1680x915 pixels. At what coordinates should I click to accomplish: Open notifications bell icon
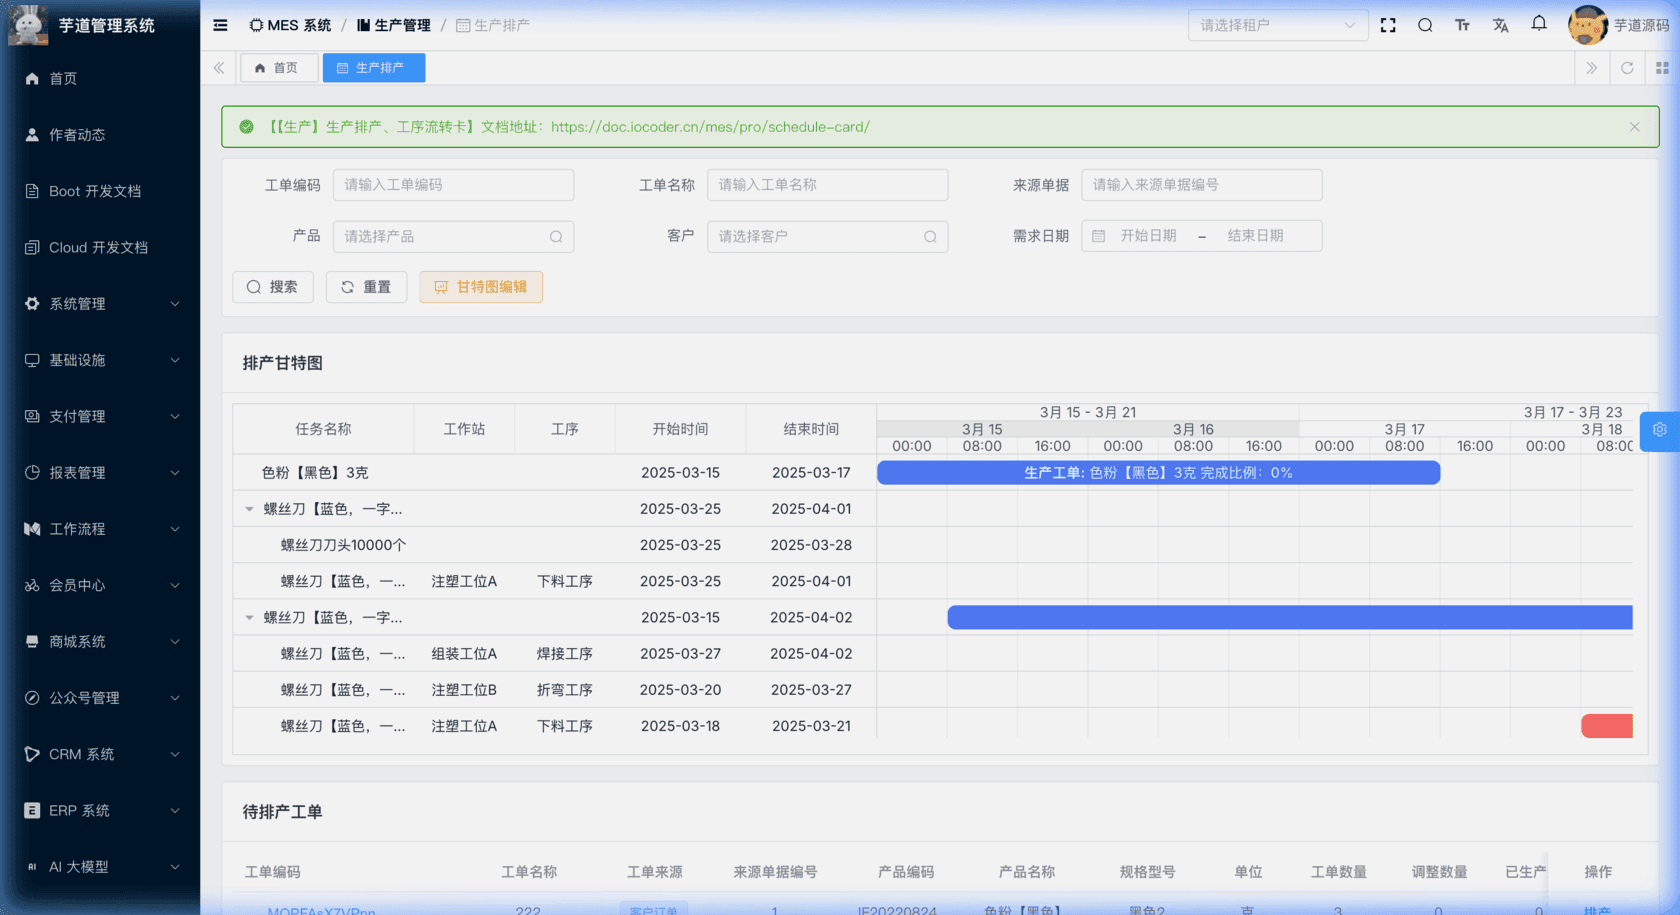point(1539,24)
